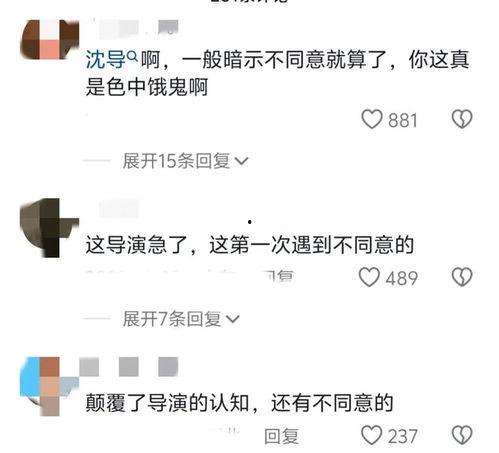Viewport: 499px width, 453px height.
Task: Open first commenter's blurred username
Action: pos(138,28)
